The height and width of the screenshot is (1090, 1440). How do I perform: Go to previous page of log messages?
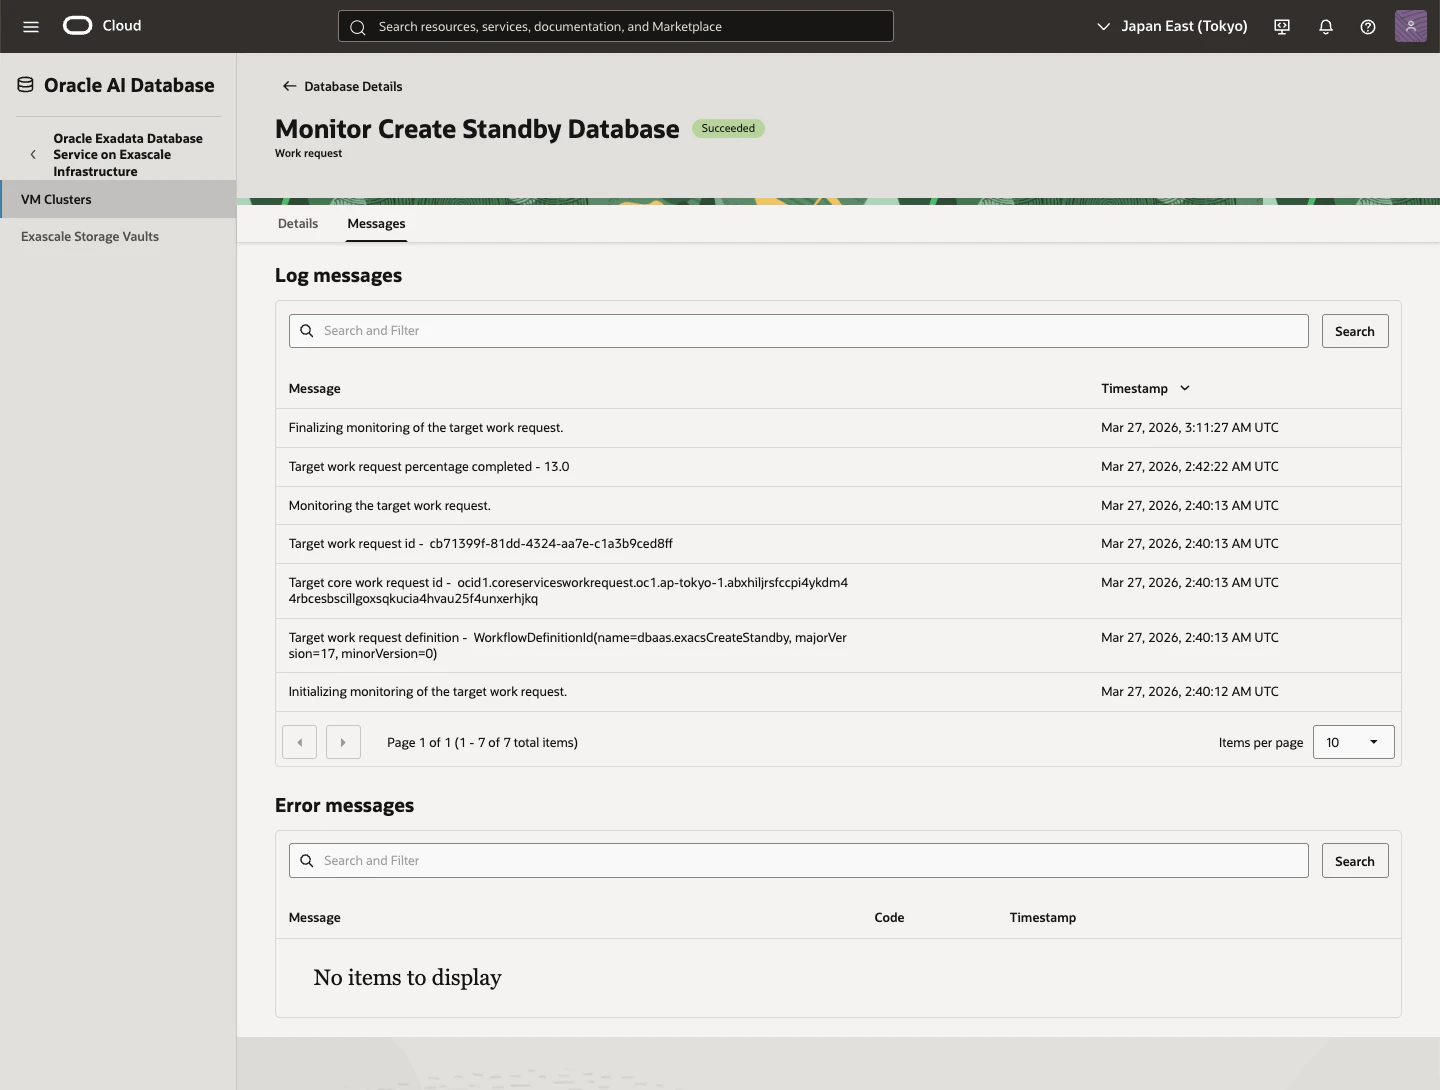[299, 742]
